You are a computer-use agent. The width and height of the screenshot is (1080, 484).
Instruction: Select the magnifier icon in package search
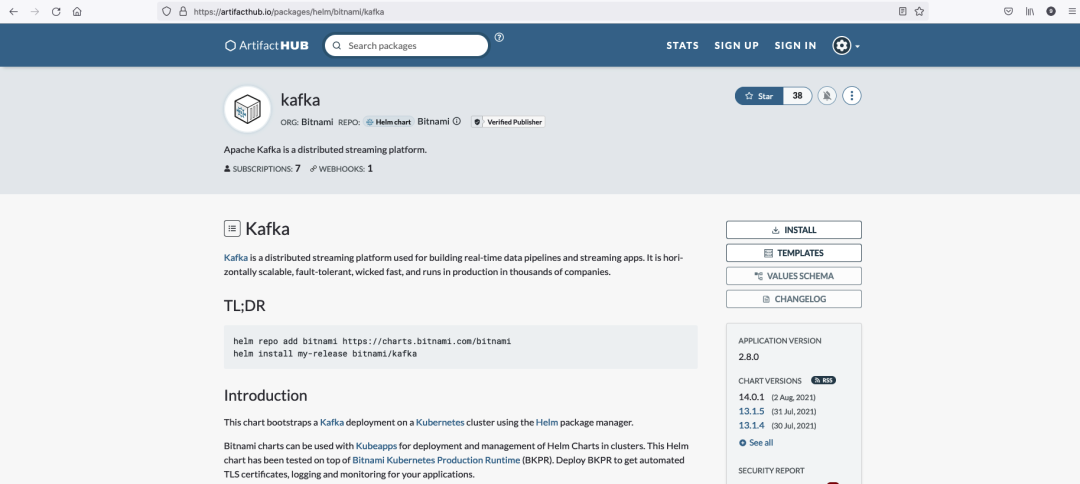(337, 45)
